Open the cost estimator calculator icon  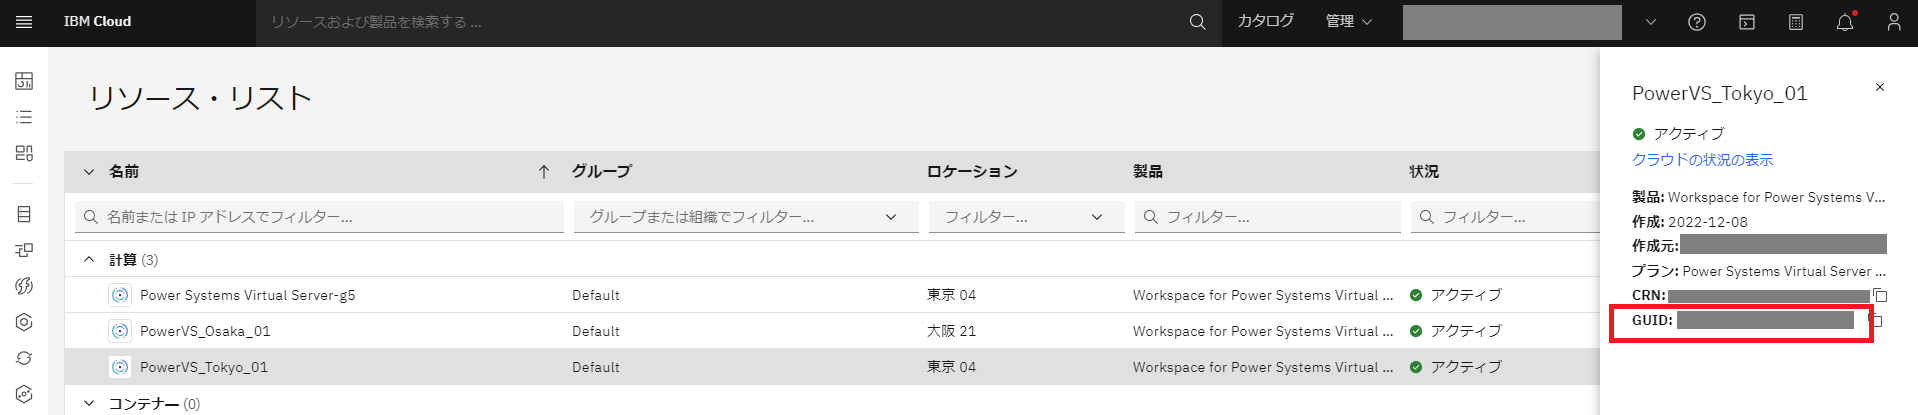tap(1796, 22)
